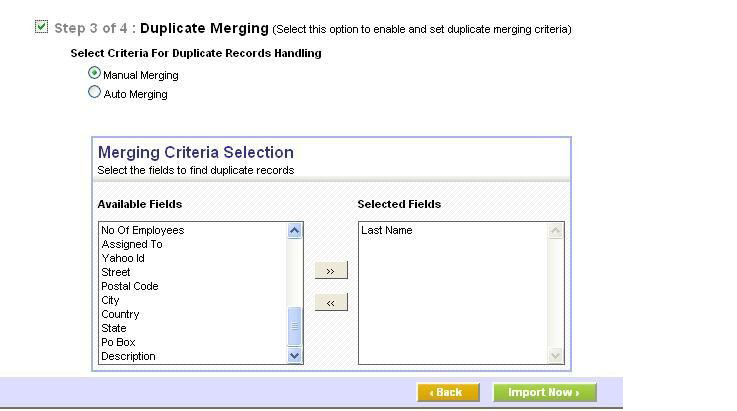Toggle the Duplicate Merging step checkbox
737x411 pixels.
[41, 27]
